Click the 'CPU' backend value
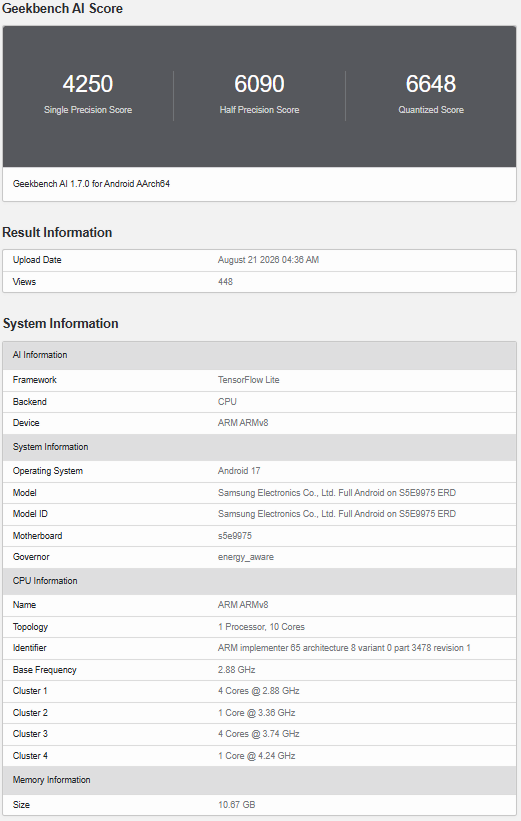 (227, 402)
